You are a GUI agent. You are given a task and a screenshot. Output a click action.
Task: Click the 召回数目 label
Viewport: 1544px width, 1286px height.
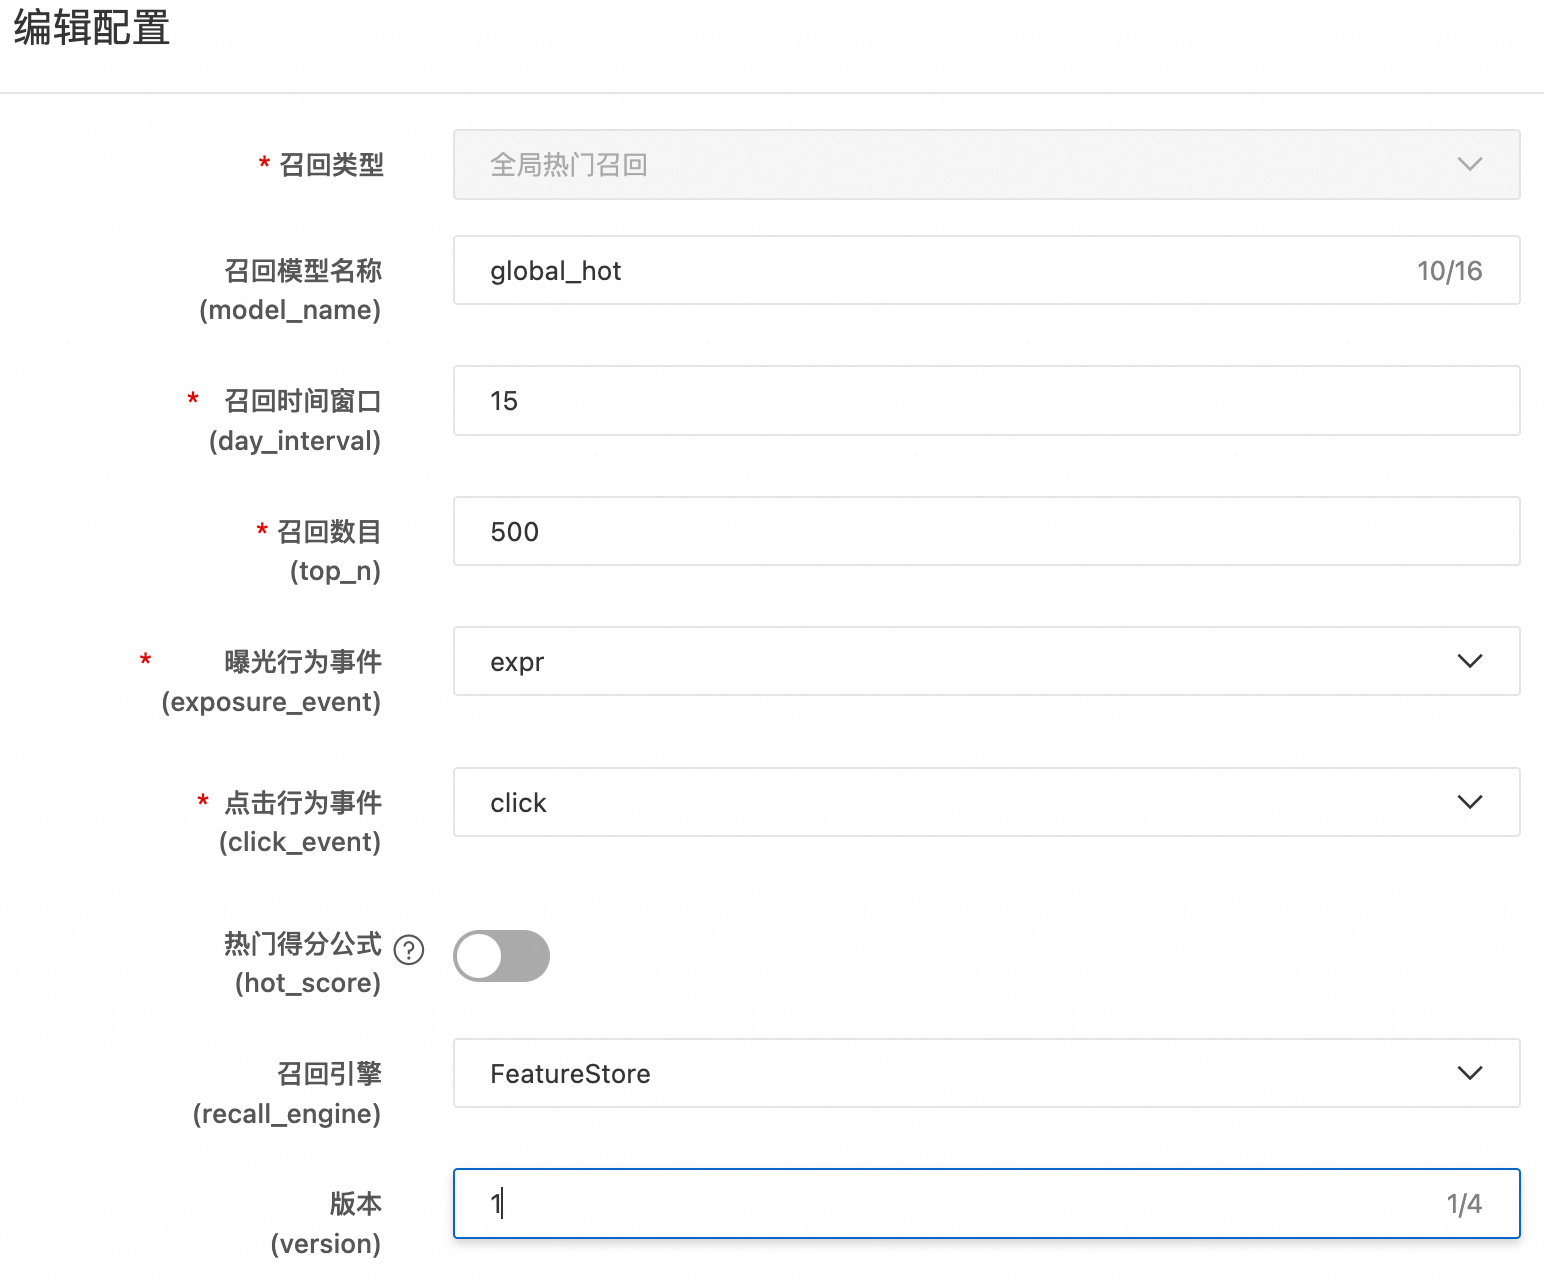click(x=330, y=532)
